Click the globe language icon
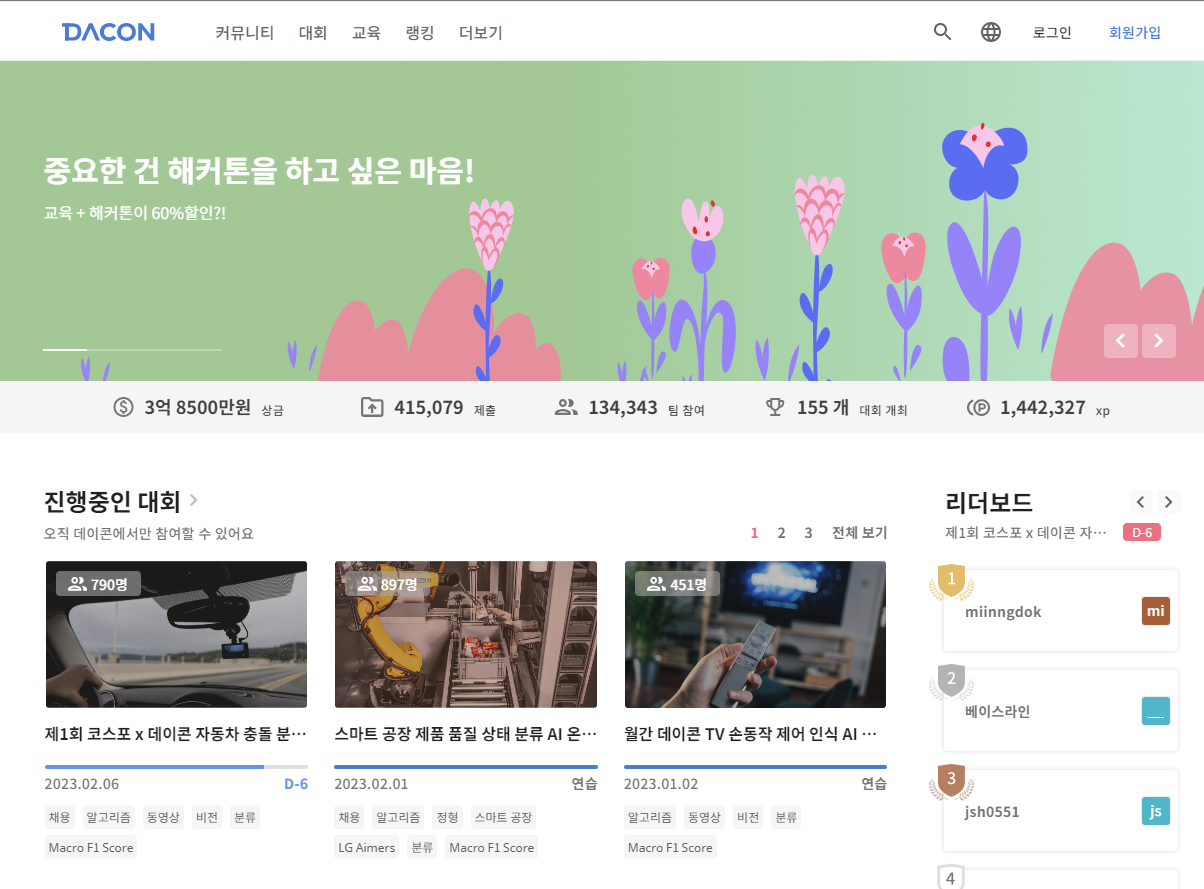This screenshot has height=889, width=1204. pos(991,32)
